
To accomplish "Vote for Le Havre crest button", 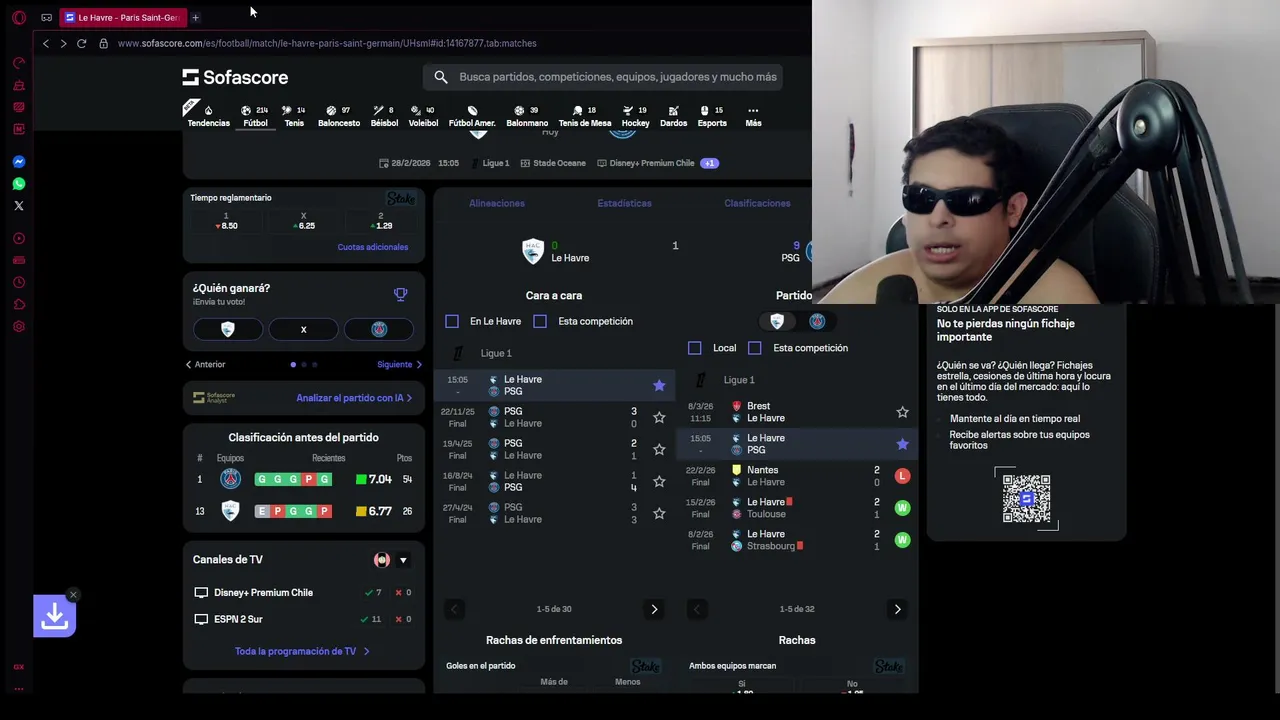I will 228,329.
